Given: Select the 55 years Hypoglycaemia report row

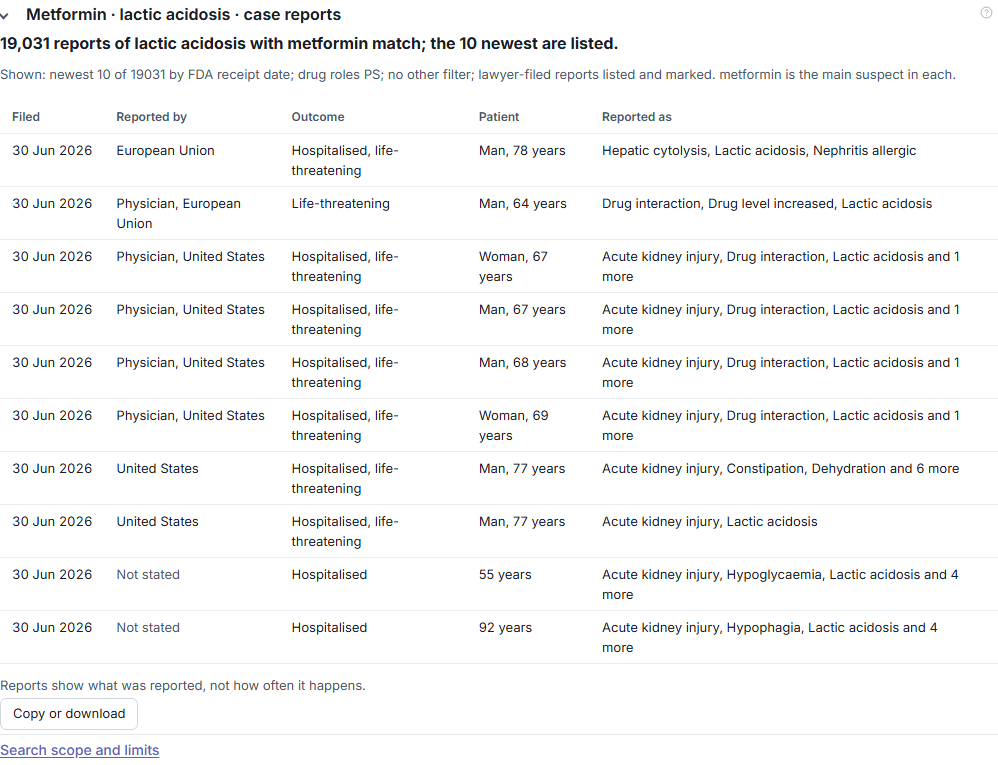Looking at the screenshot, I should [499, 584].
